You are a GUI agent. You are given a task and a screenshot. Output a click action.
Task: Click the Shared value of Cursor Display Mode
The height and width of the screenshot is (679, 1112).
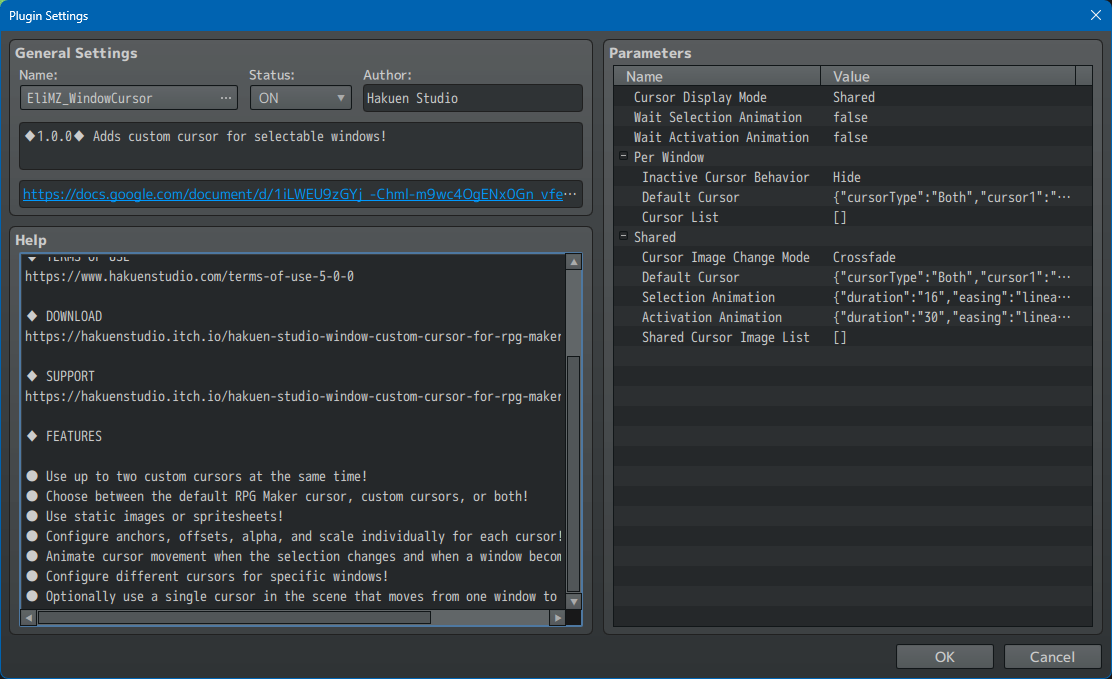pyautogui.click(x=854, y=97)
